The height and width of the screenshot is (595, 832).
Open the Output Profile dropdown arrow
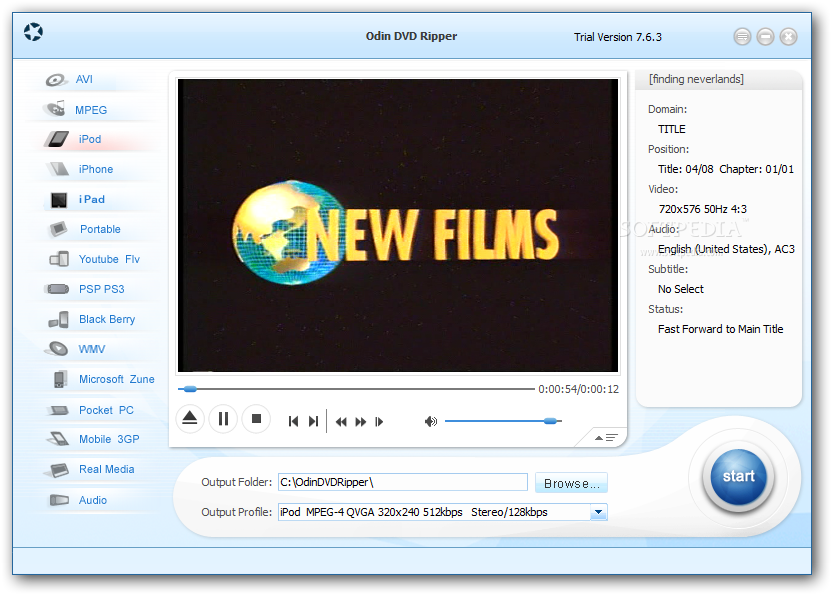[599, 512]
